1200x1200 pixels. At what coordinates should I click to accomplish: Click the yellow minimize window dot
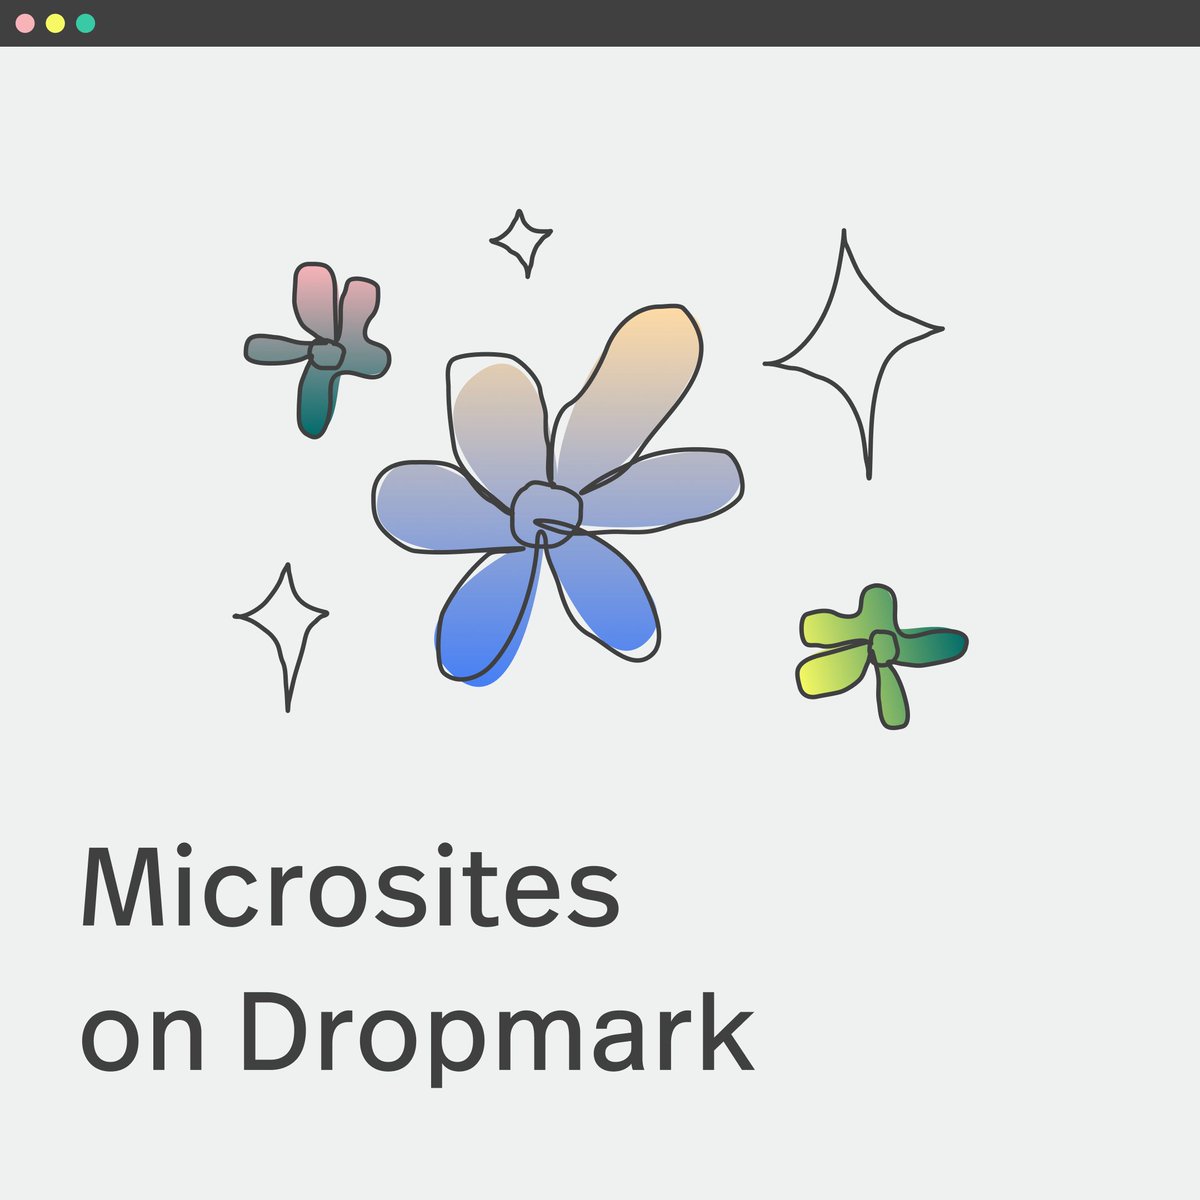pos(55,23)
